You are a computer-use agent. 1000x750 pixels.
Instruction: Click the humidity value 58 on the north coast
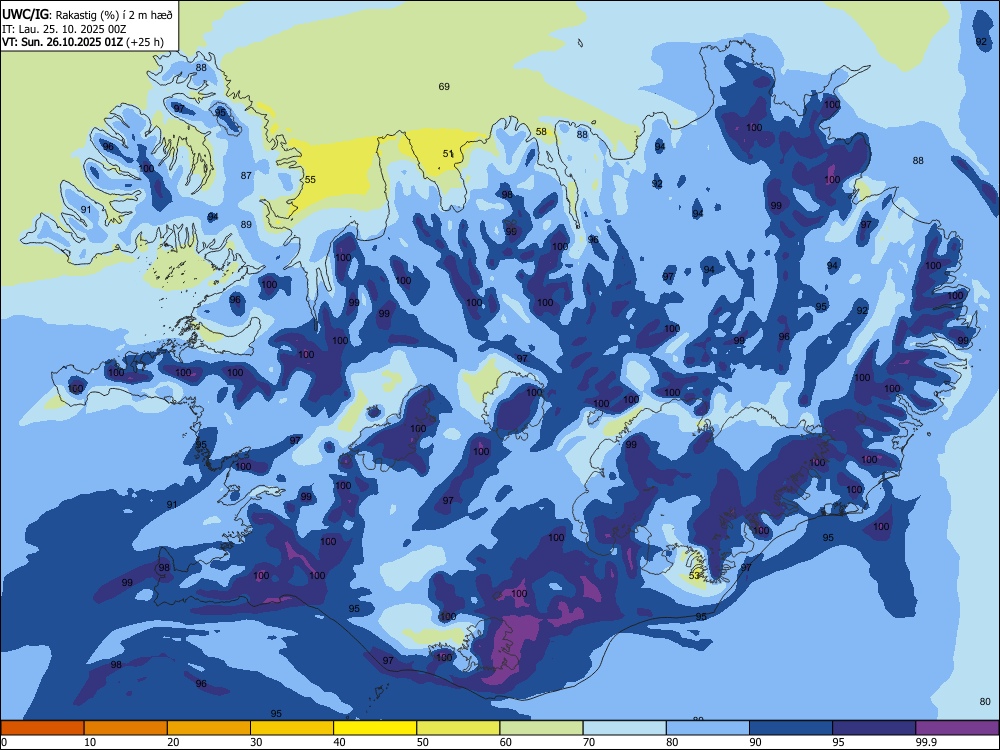click(x=541, y=131)
